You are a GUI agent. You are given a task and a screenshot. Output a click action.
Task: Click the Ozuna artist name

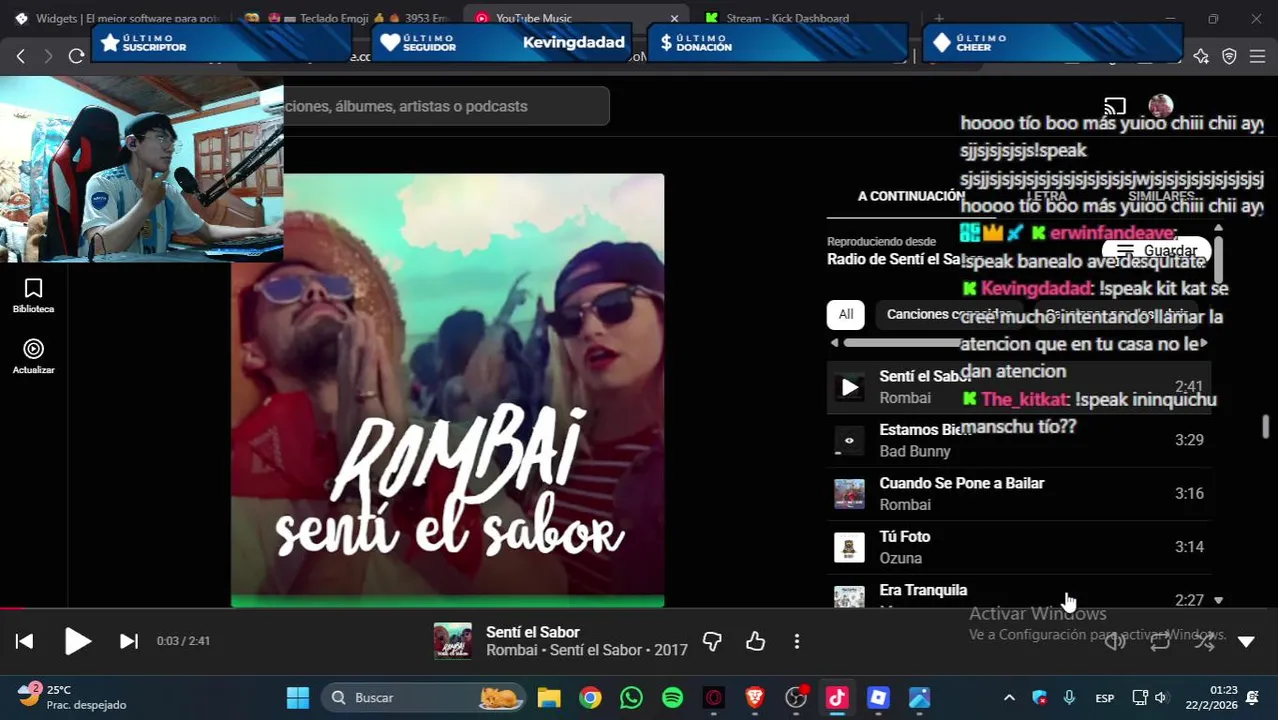tap(900, 558)
